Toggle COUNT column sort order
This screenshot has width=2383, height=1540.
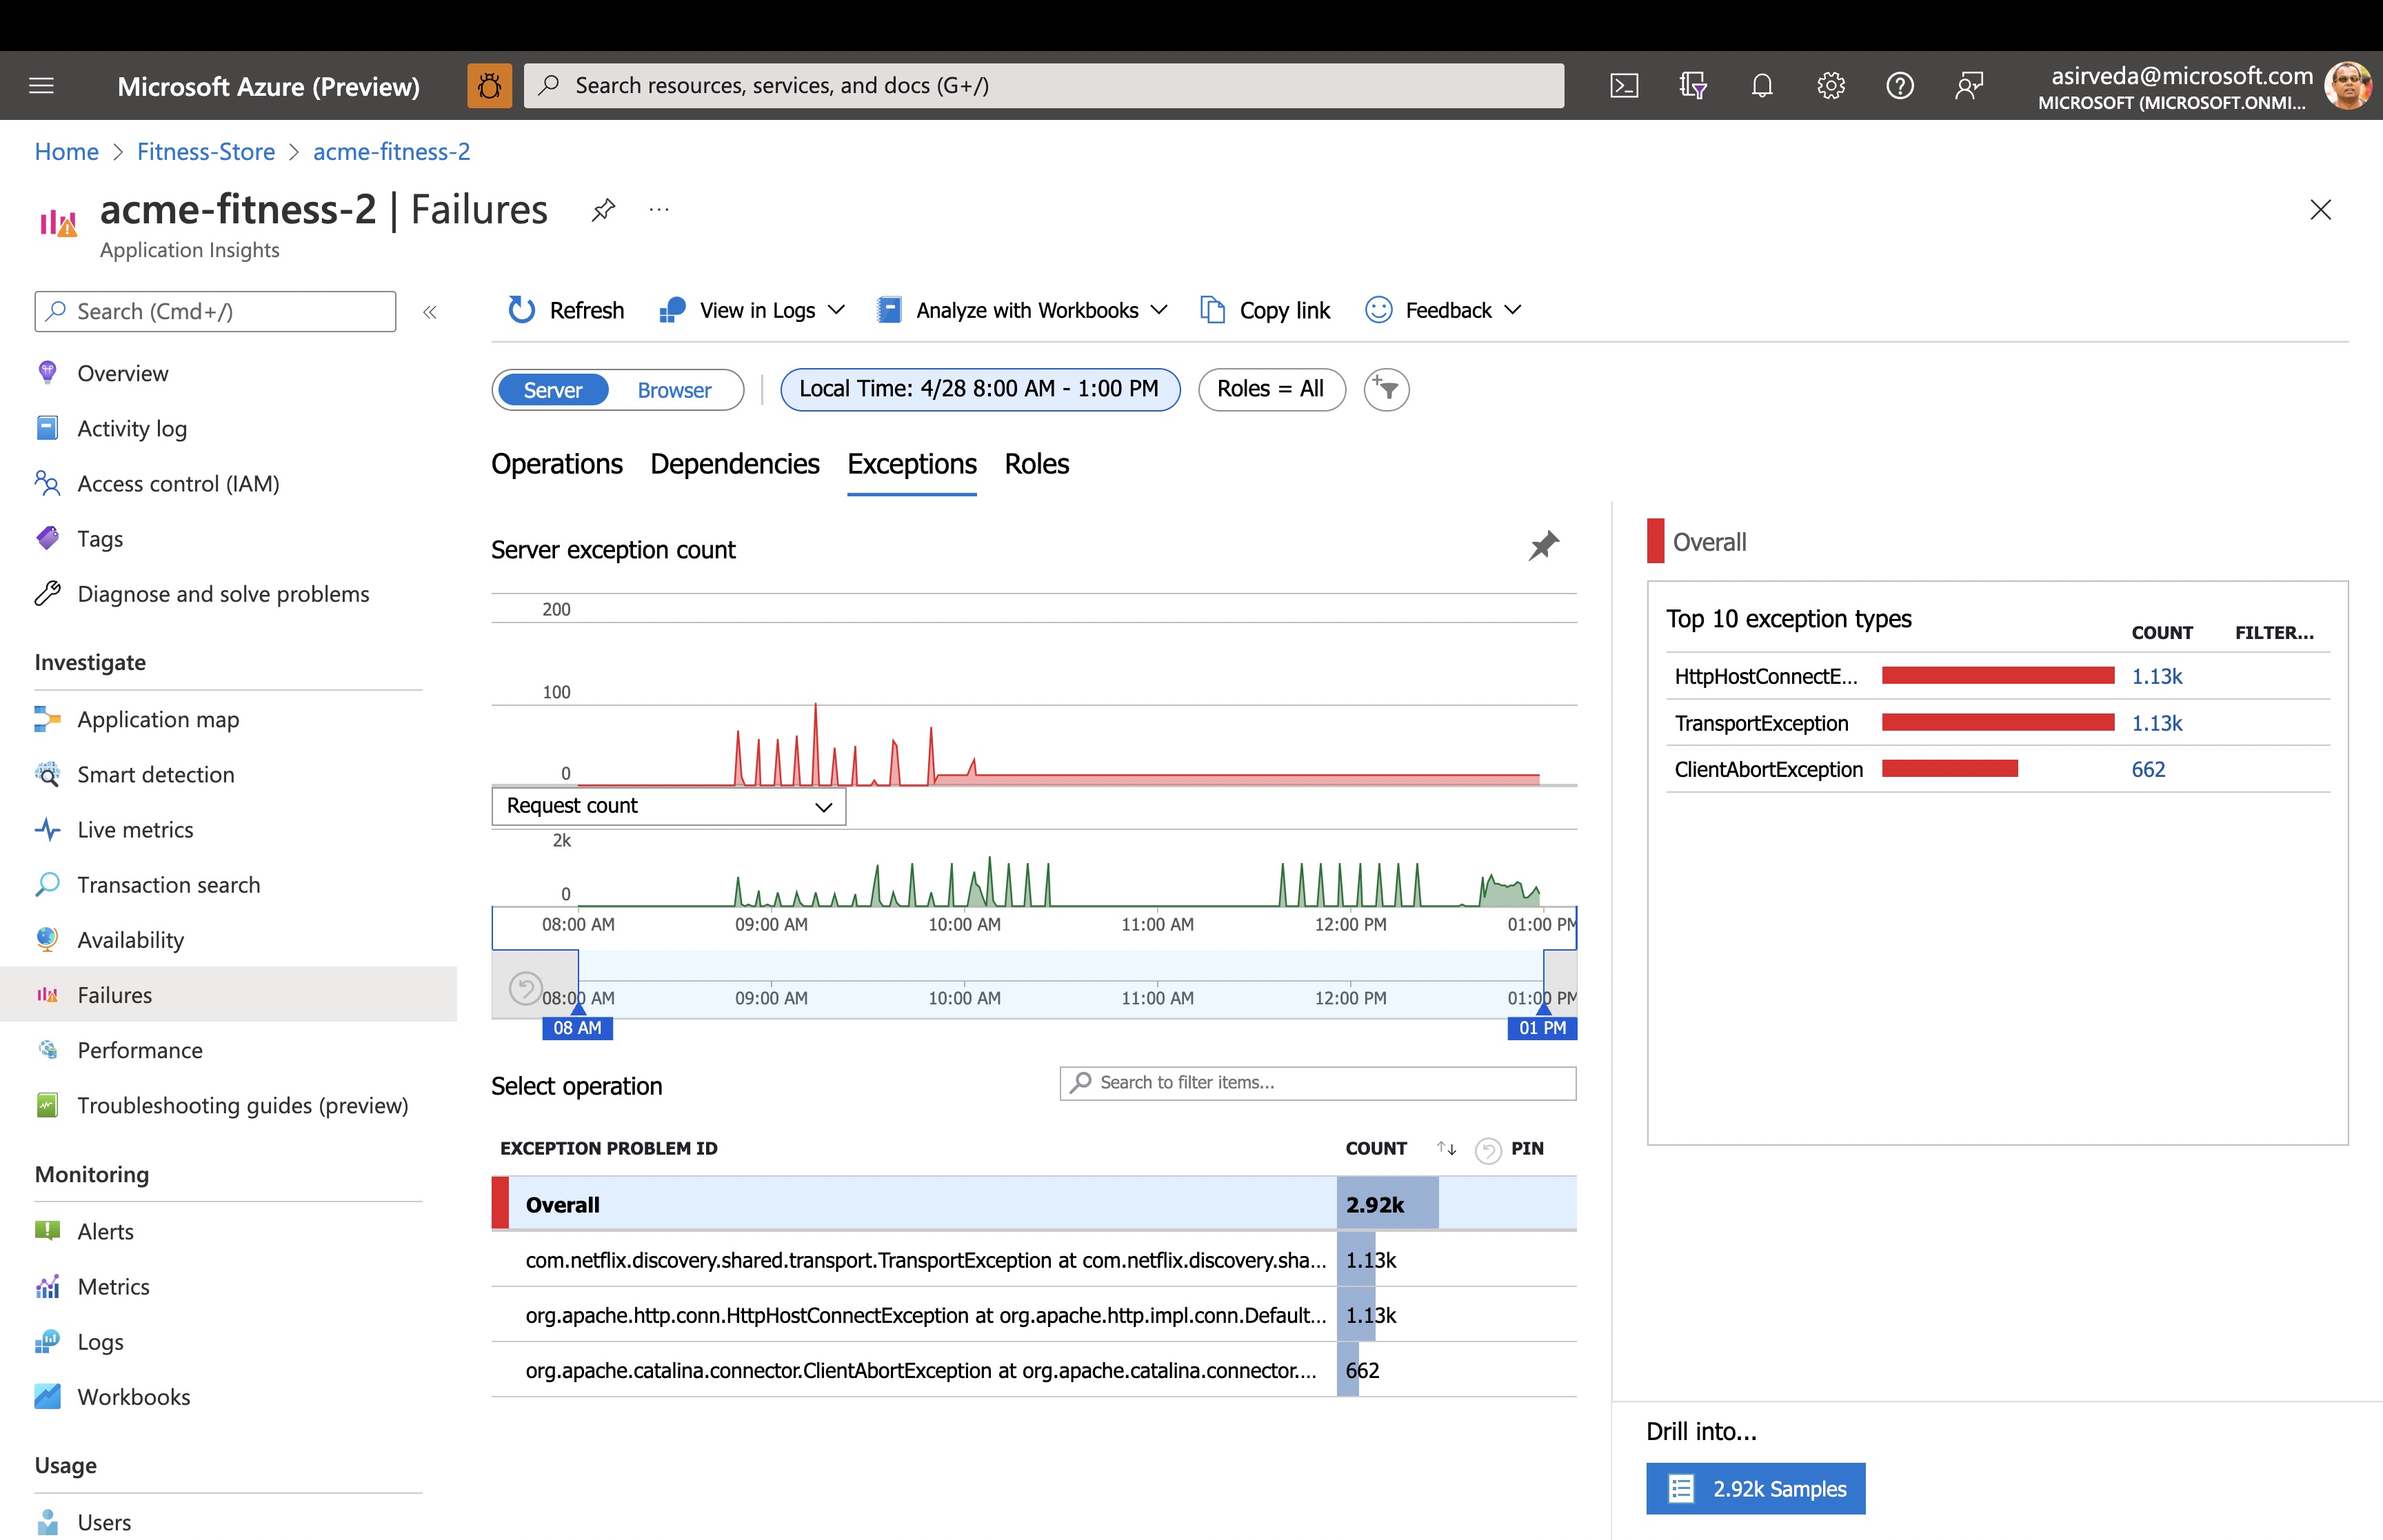point(1446,1148)
